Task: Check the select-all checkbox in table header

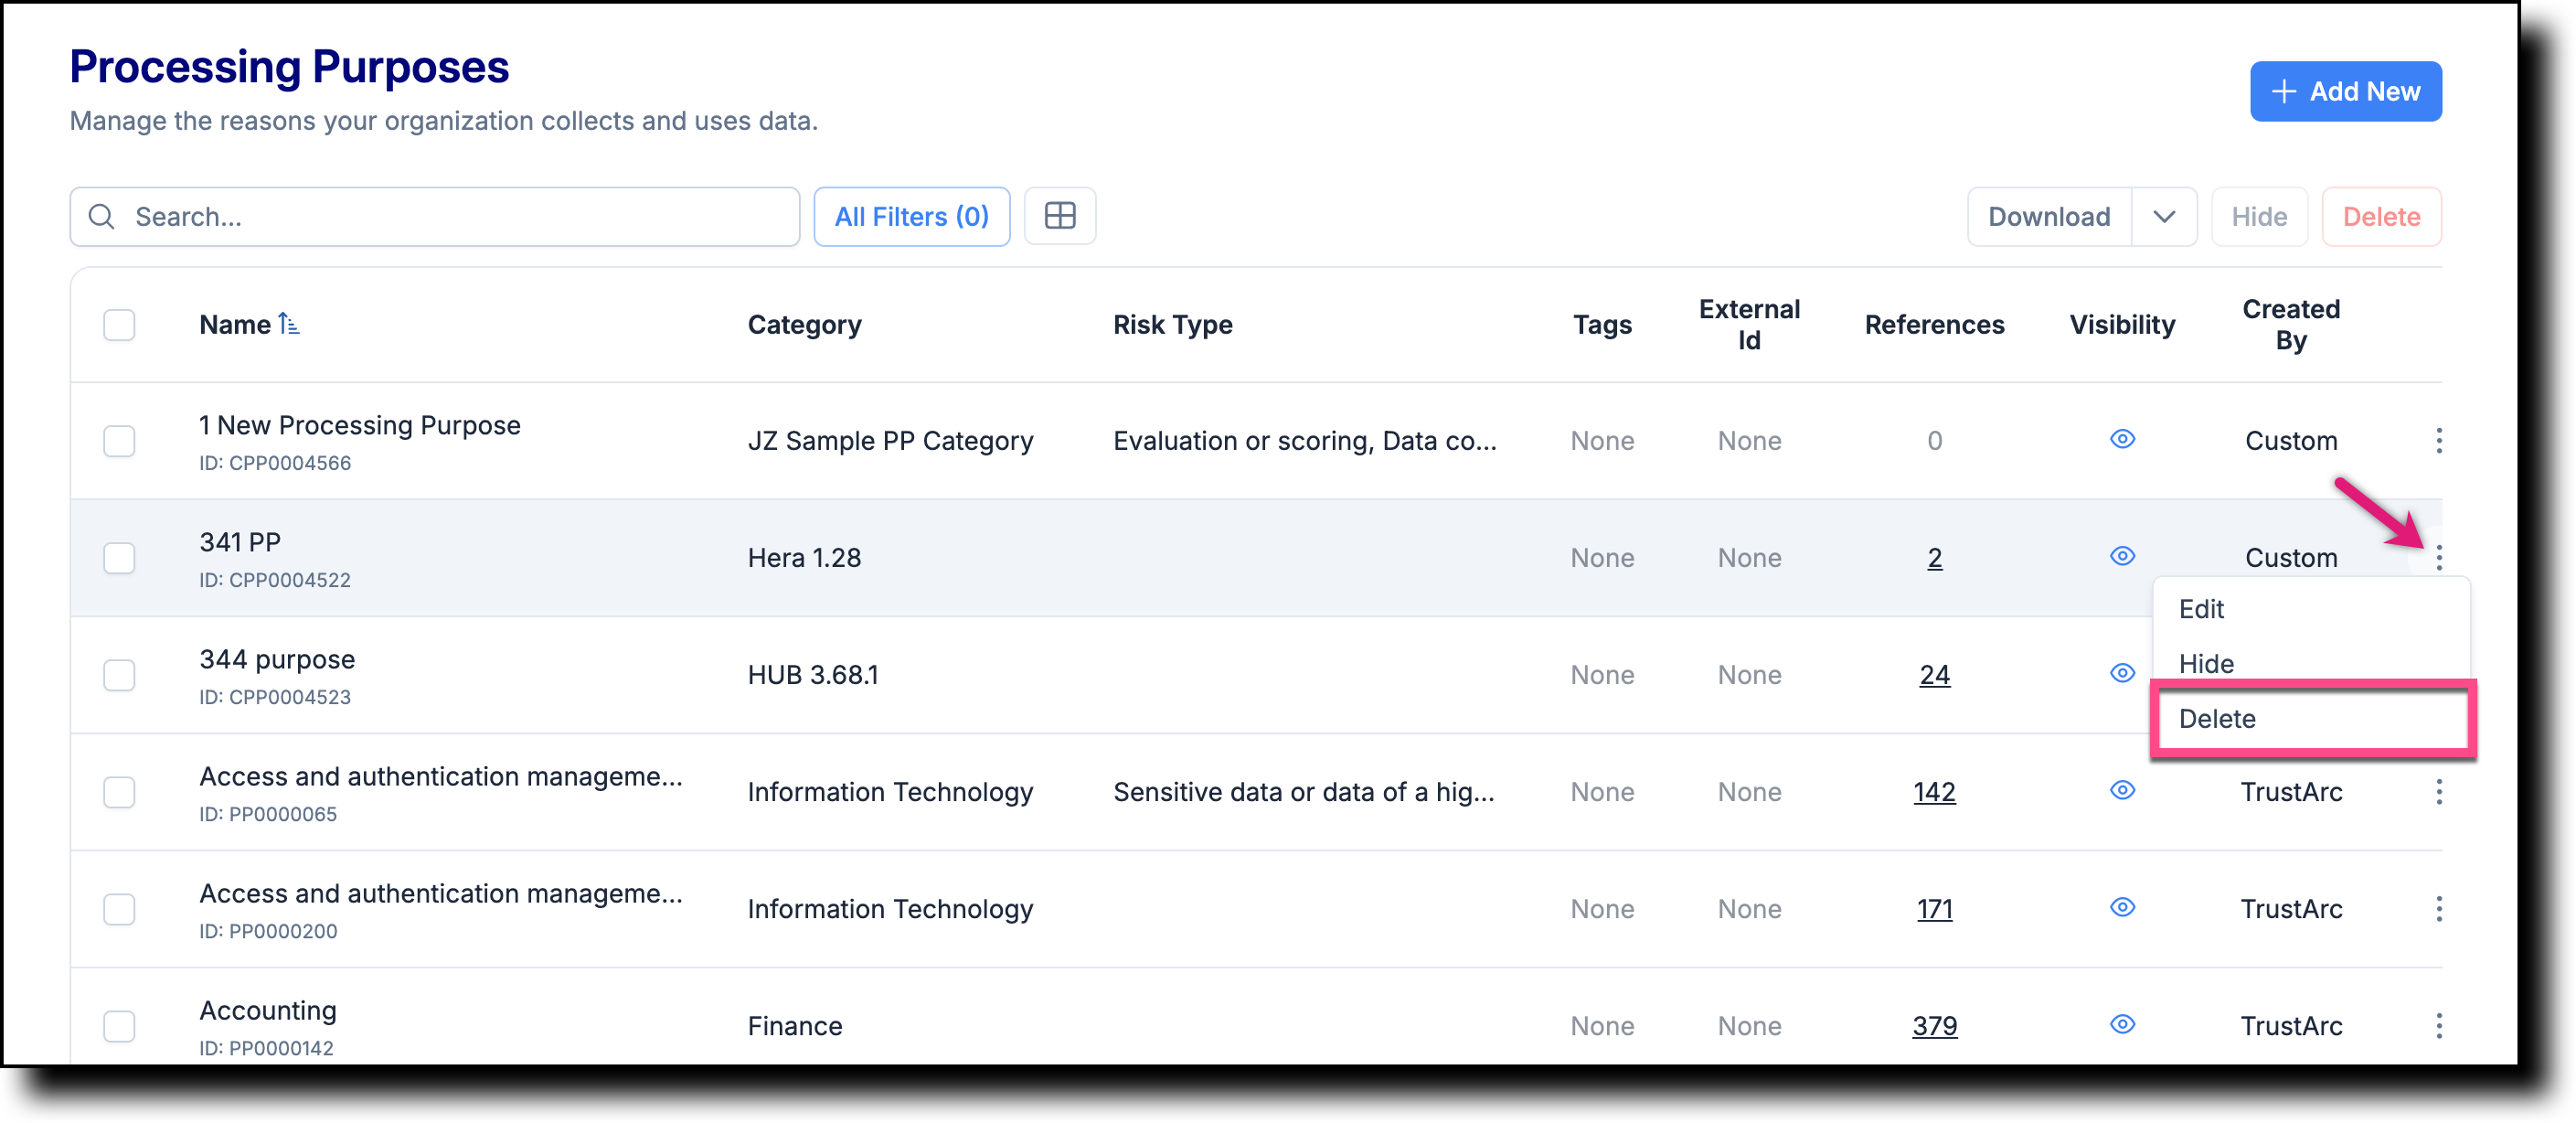Action: point(119,324)
